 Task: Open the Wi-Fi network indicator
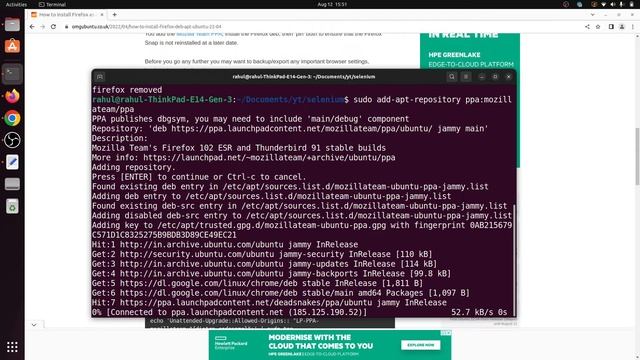pos(603,4)
